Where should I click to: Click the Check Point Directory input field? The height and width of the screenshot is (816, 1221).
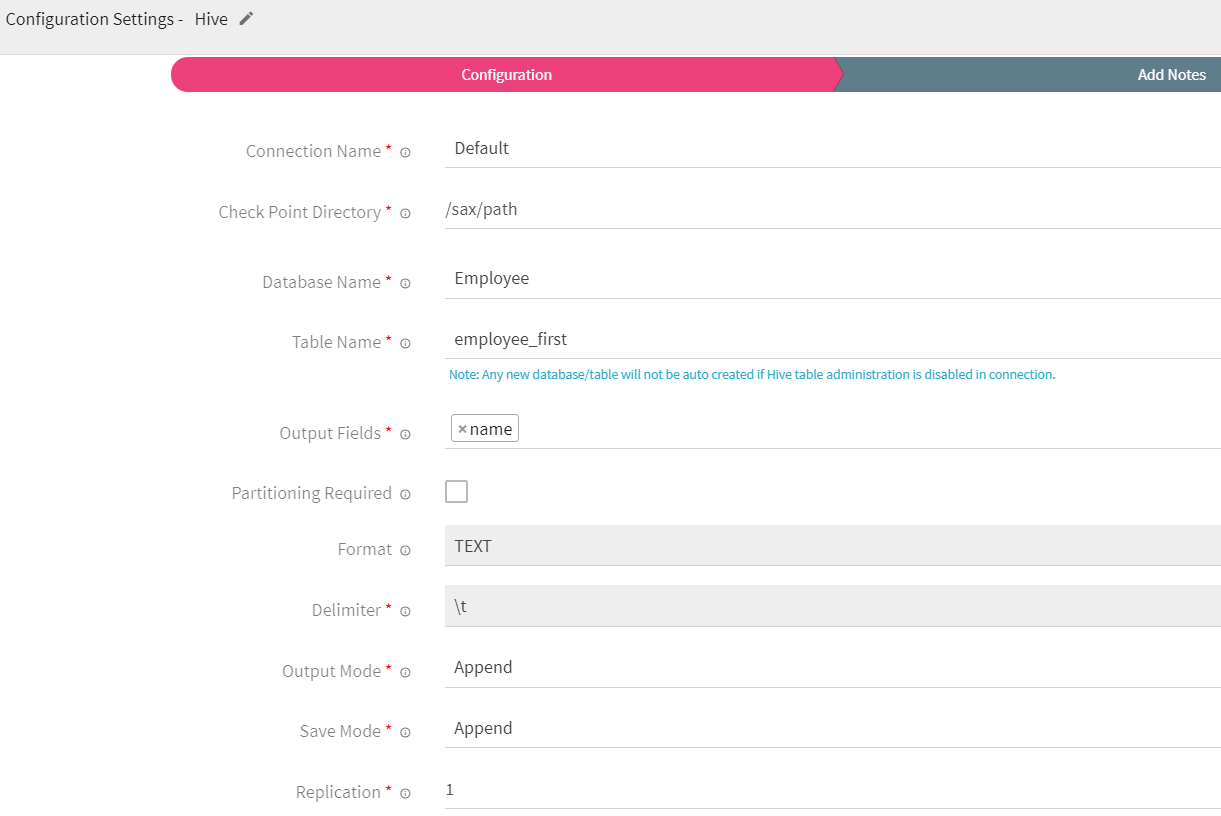832,210
